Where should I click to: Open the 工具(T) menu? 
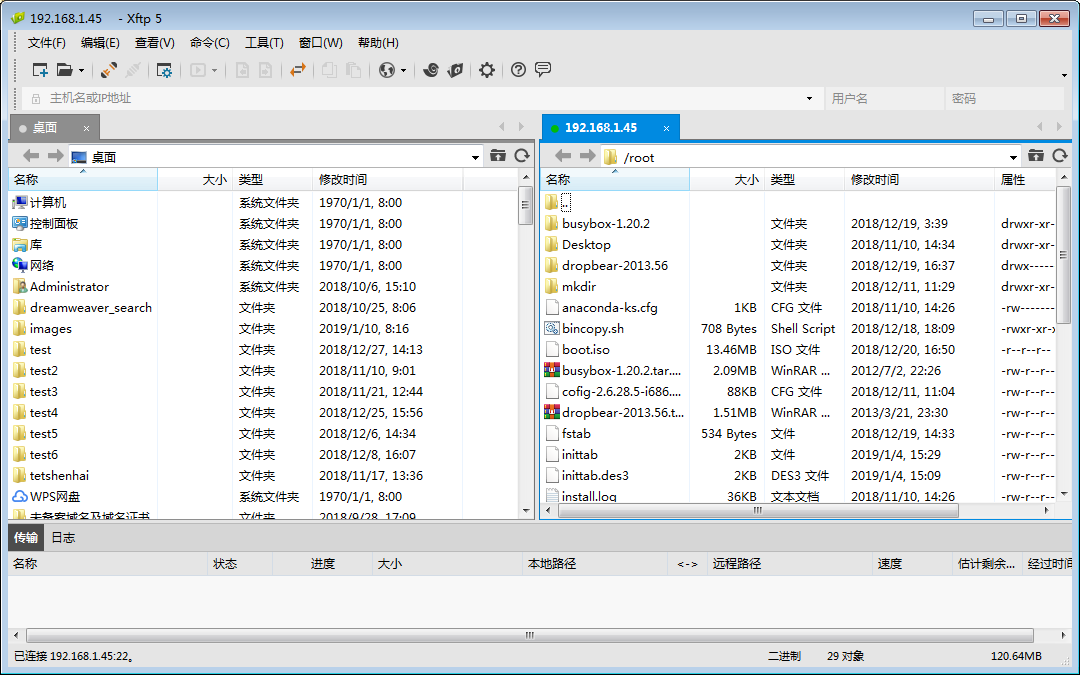tap(264, 43)
